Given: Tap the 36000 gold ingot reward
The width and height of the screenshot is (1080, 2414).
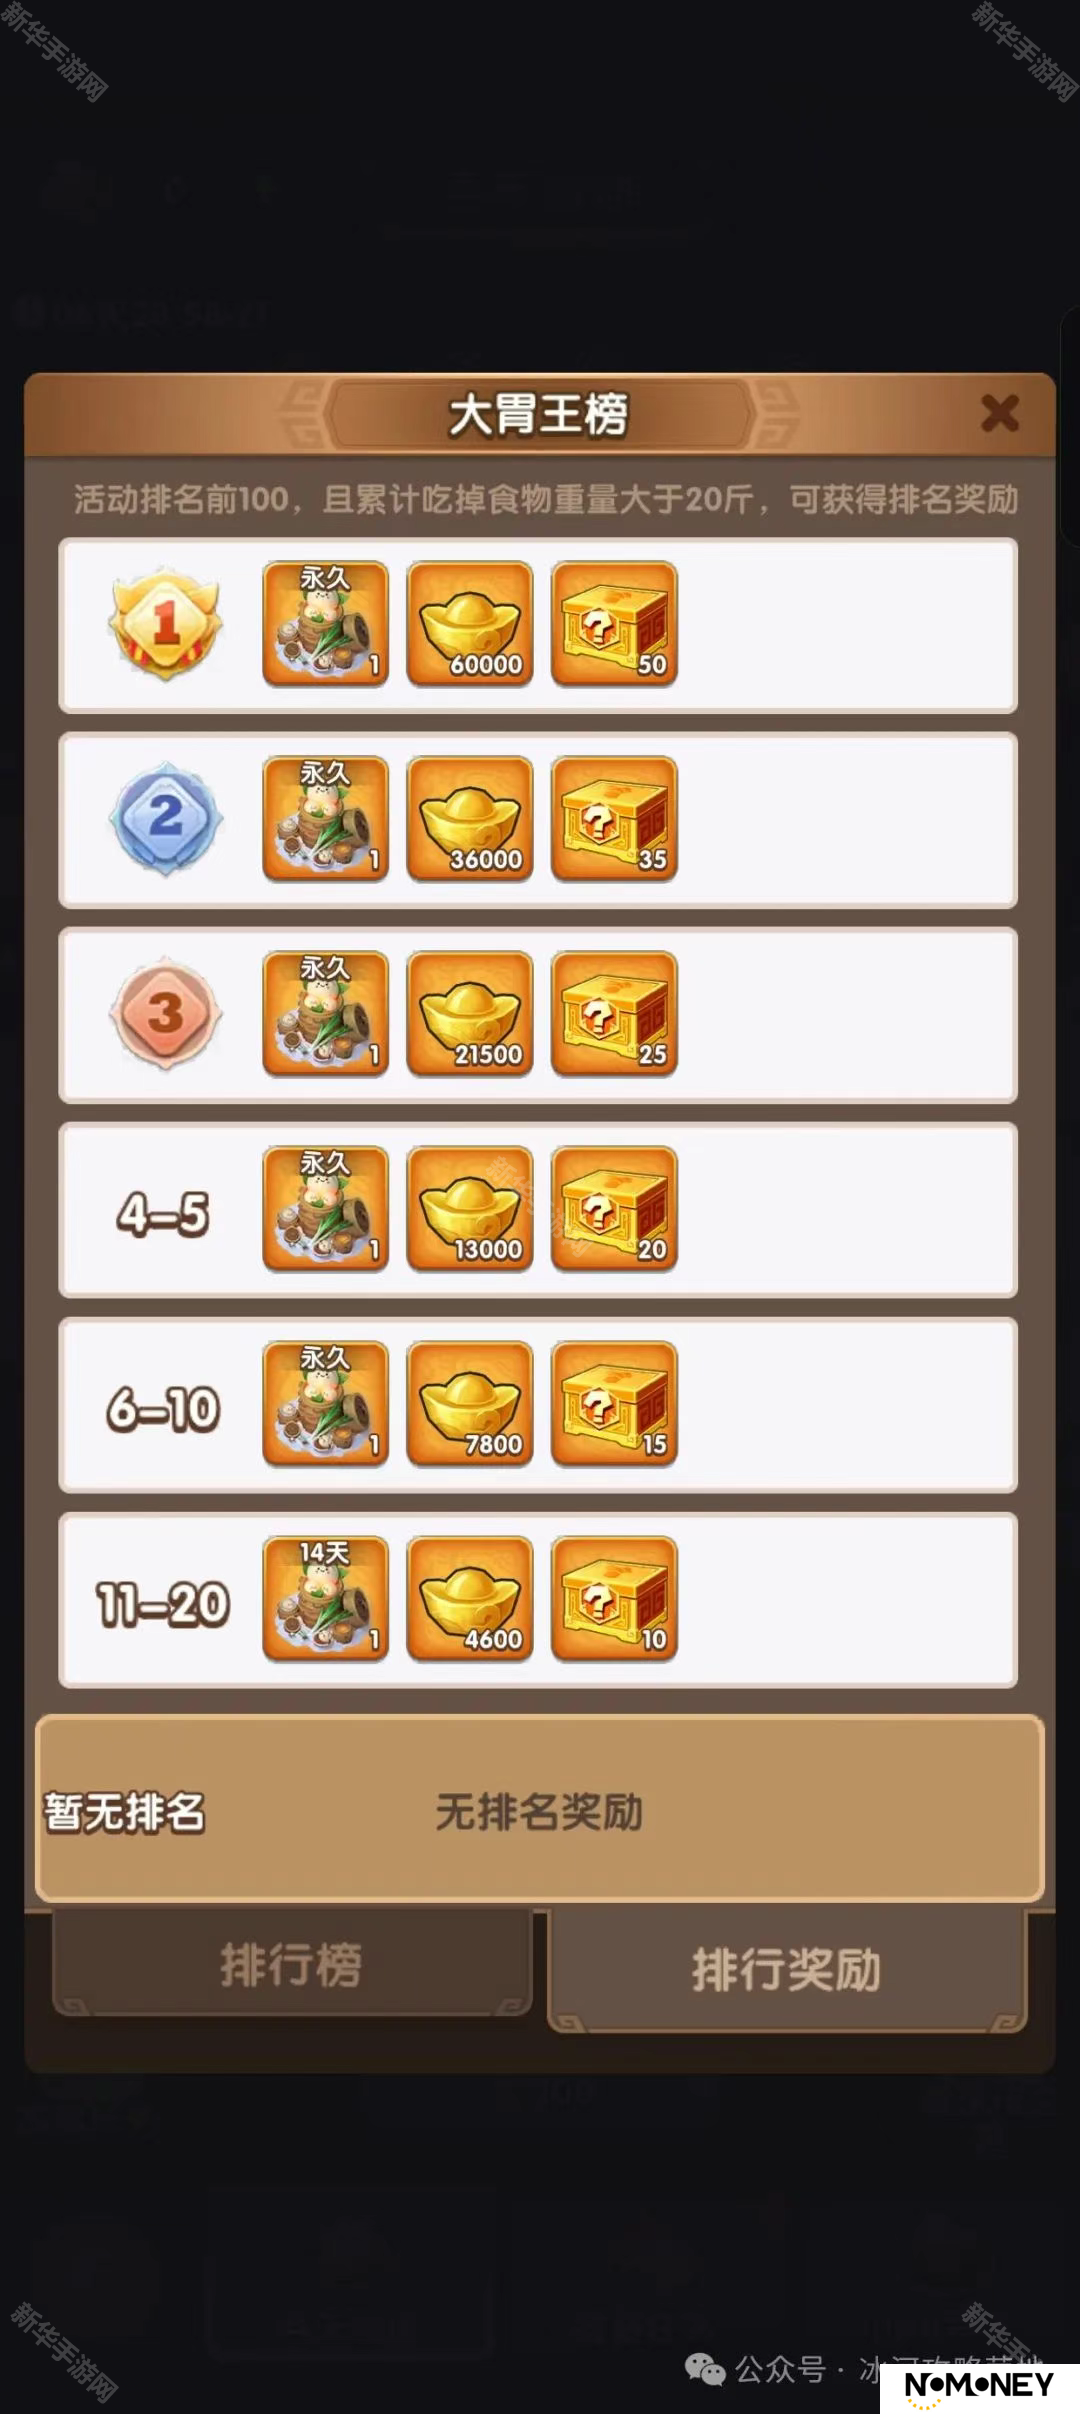Looking at the screenshot, I should (x=470, y=819).
